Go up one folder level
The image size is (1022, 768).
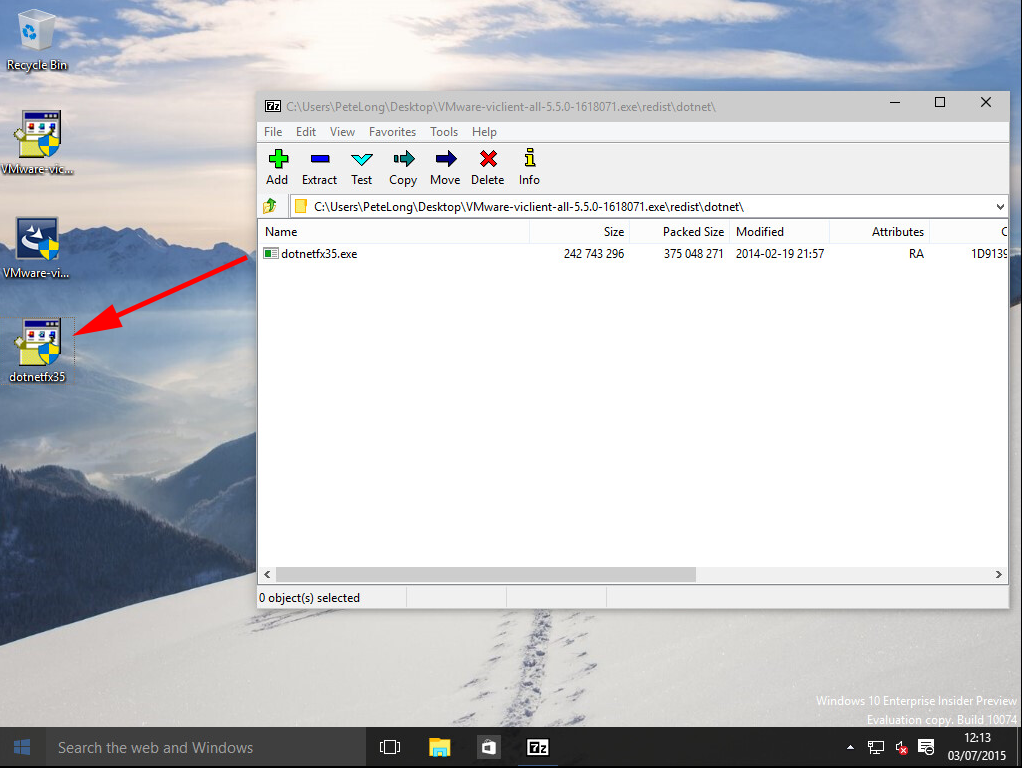coord(270,207)
